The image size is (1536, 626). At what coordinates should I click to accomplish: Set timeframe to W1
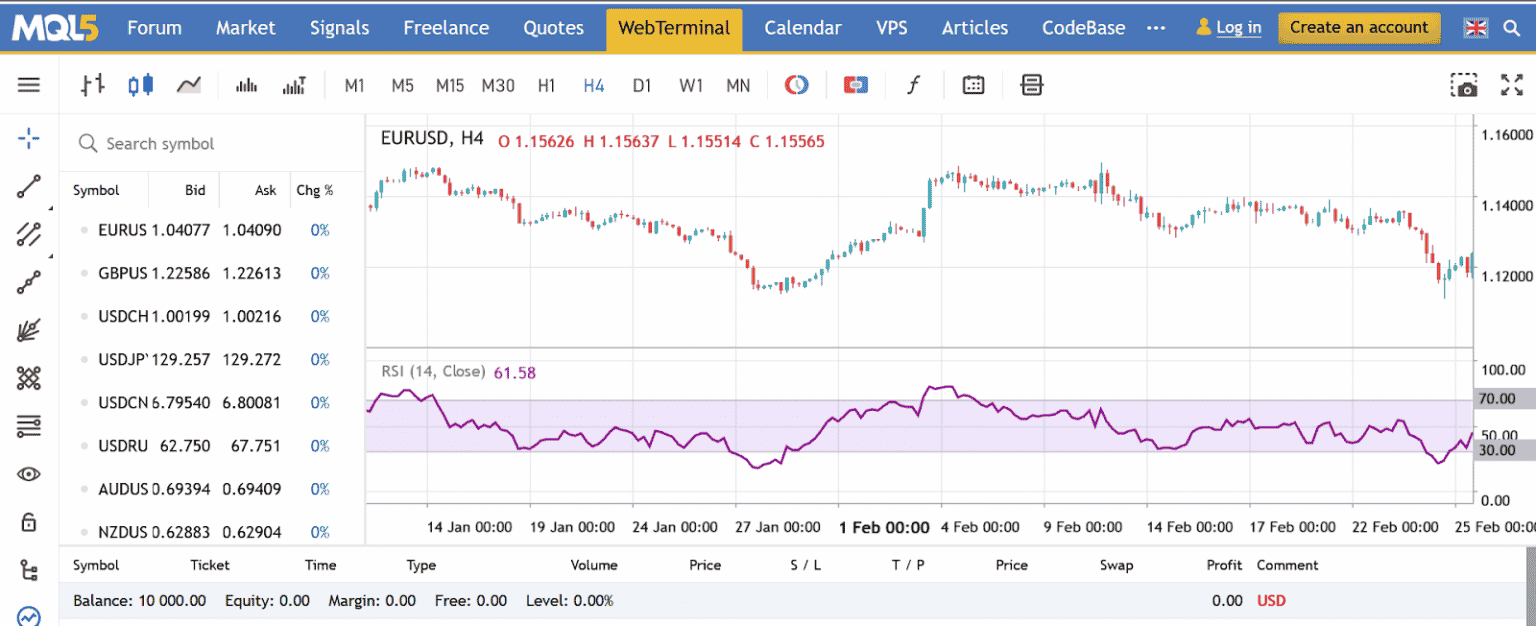[x=691, y=86]
